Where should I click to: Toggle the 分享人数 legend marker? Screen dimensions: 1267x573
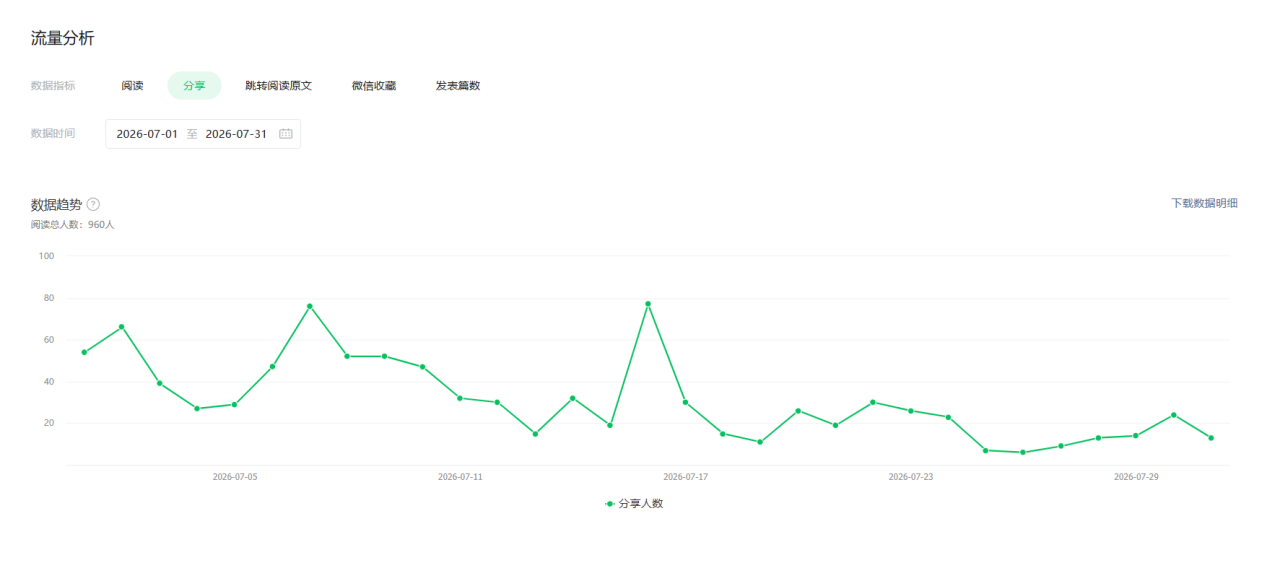point(610,504)
